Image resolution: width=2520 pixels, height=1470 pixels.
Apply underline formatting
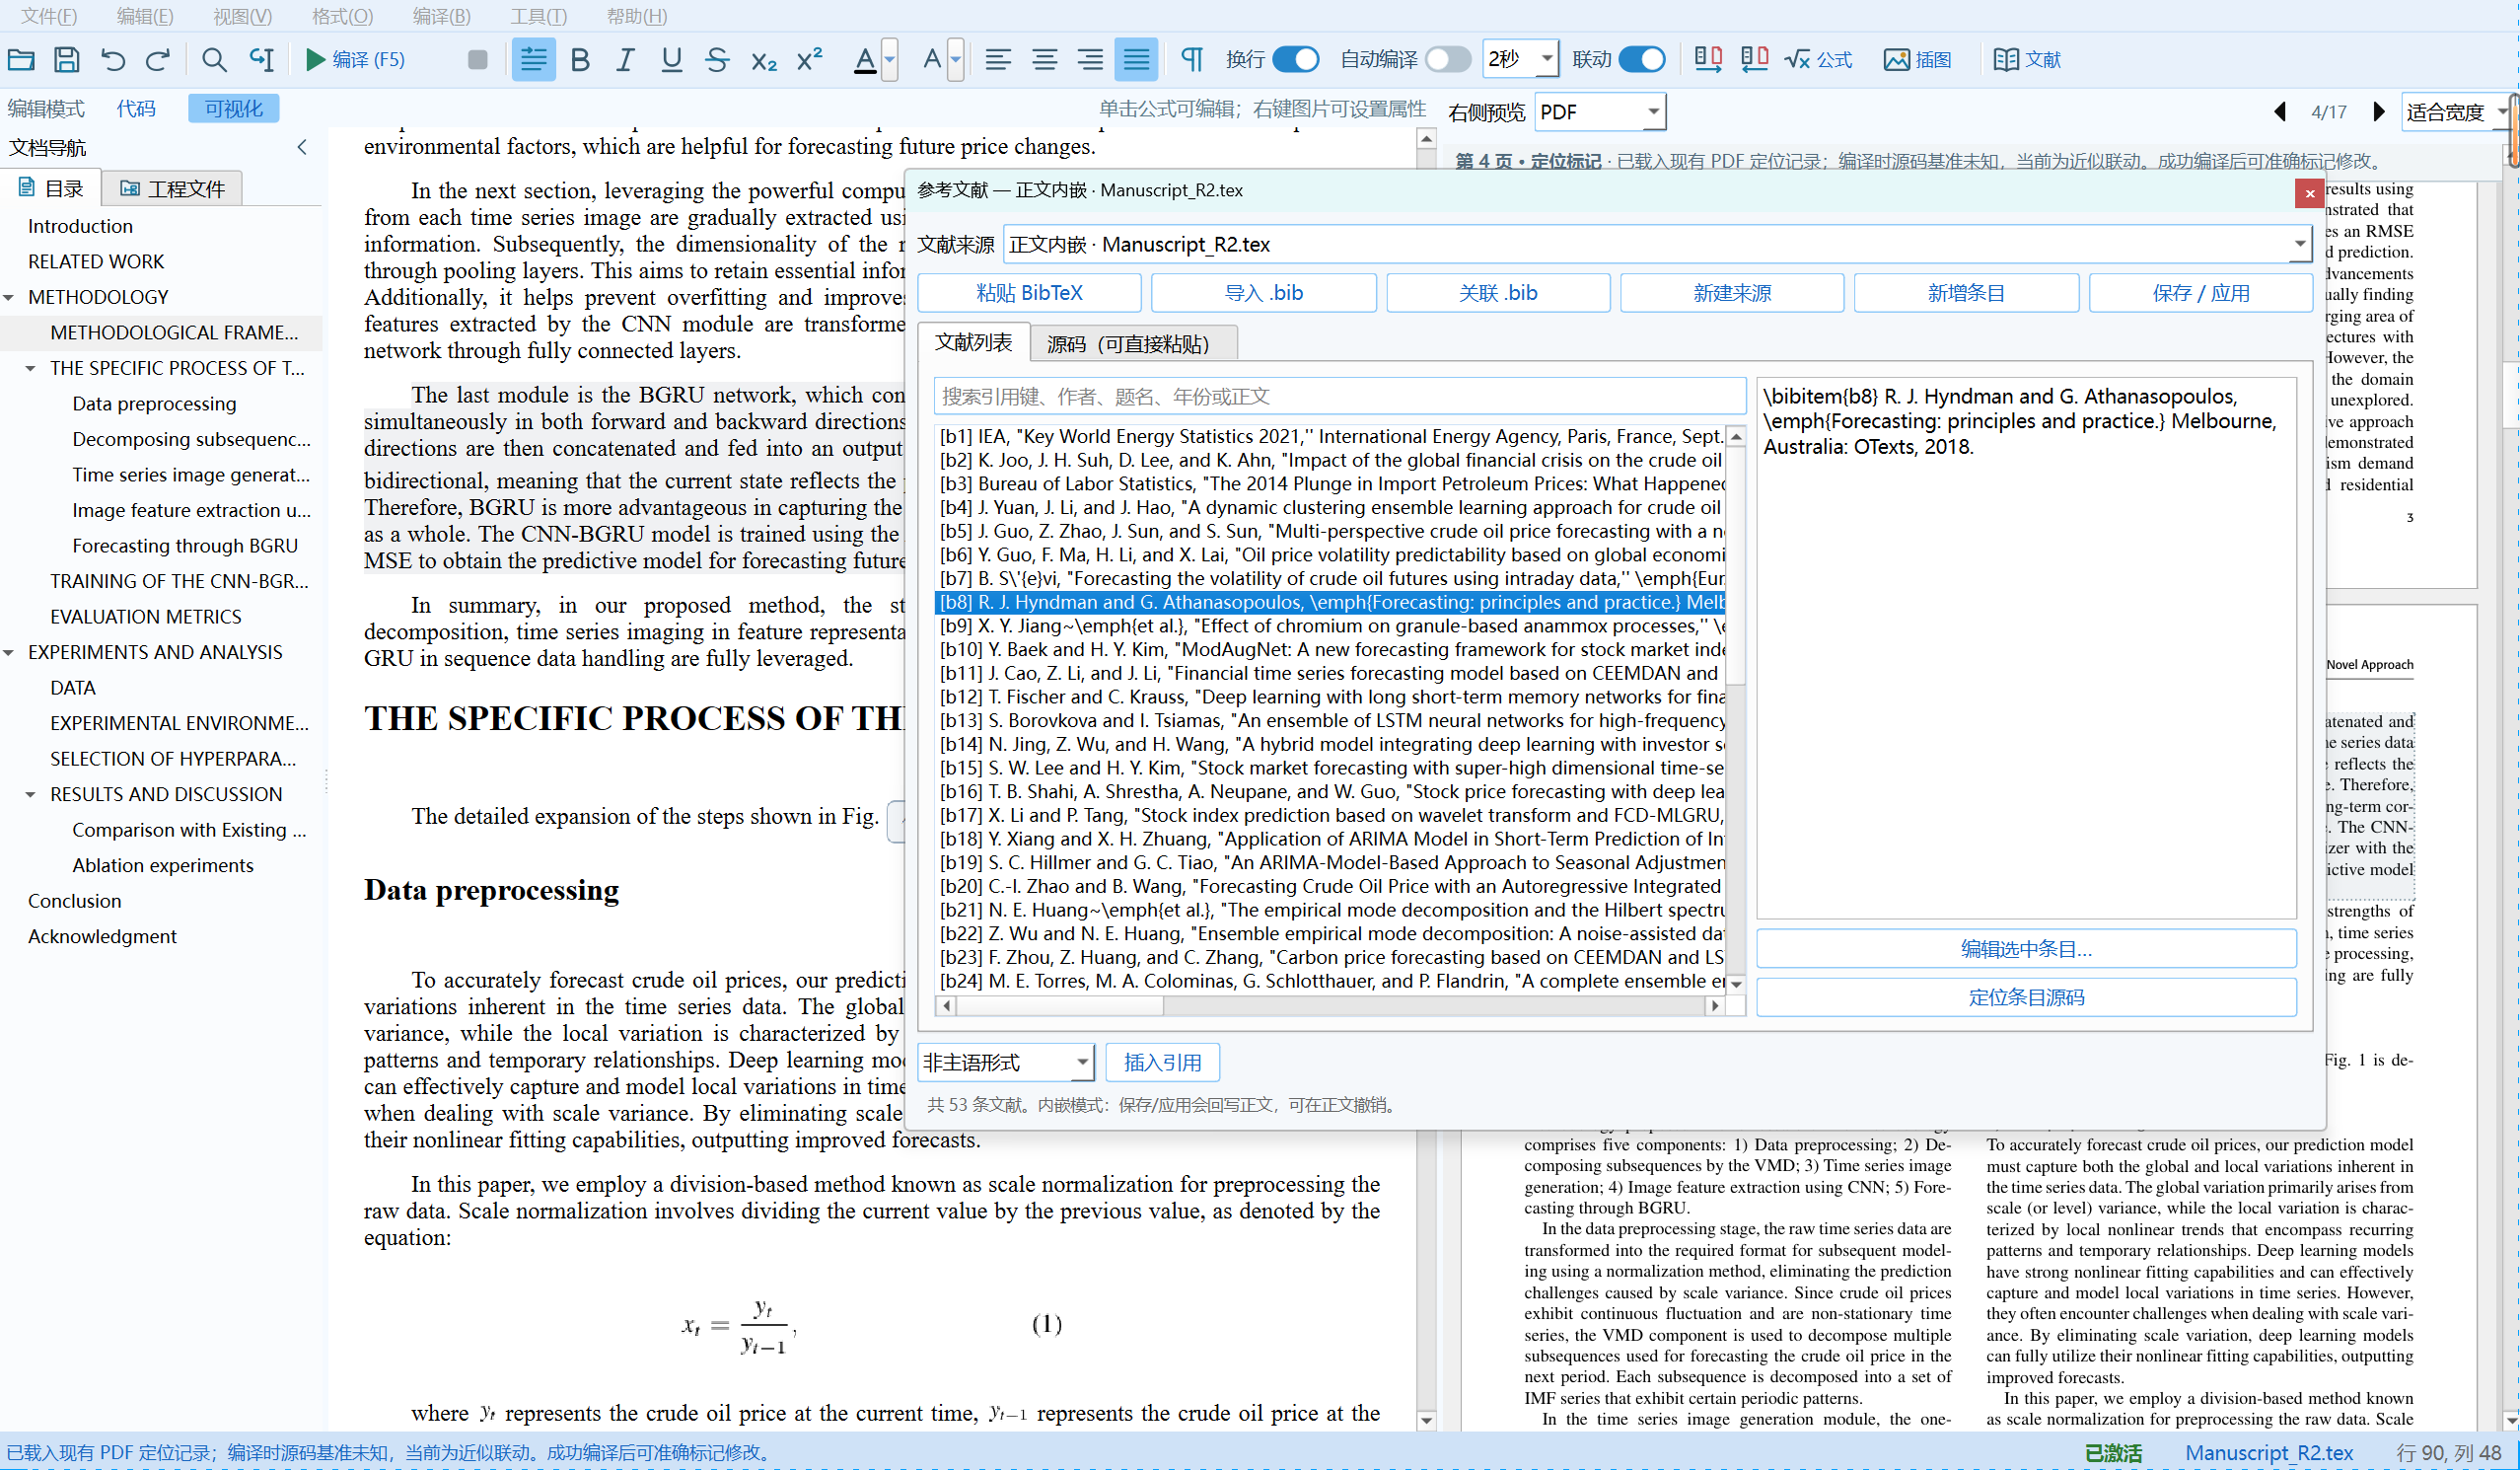(x=671, y=59)
